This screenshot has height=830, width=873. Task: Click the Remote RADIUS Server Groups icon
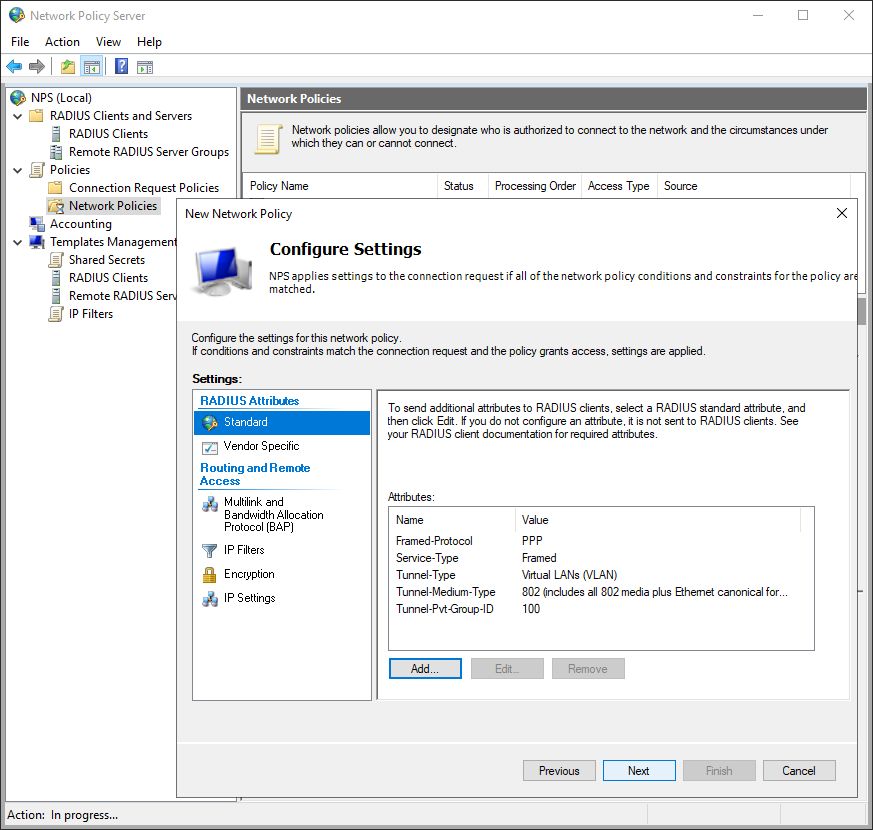tap(56, 151)
